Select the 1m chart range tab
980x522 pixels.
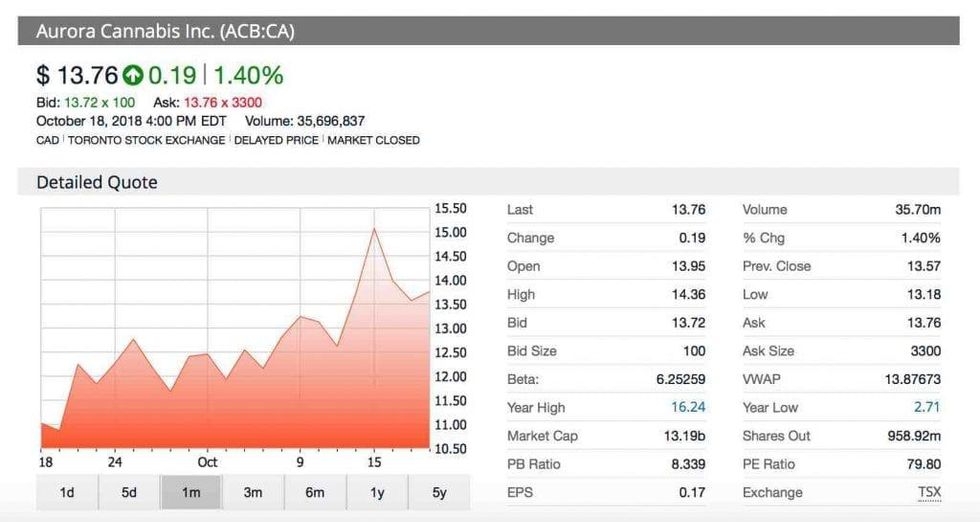pyautogui.click(x=191, y=492)
